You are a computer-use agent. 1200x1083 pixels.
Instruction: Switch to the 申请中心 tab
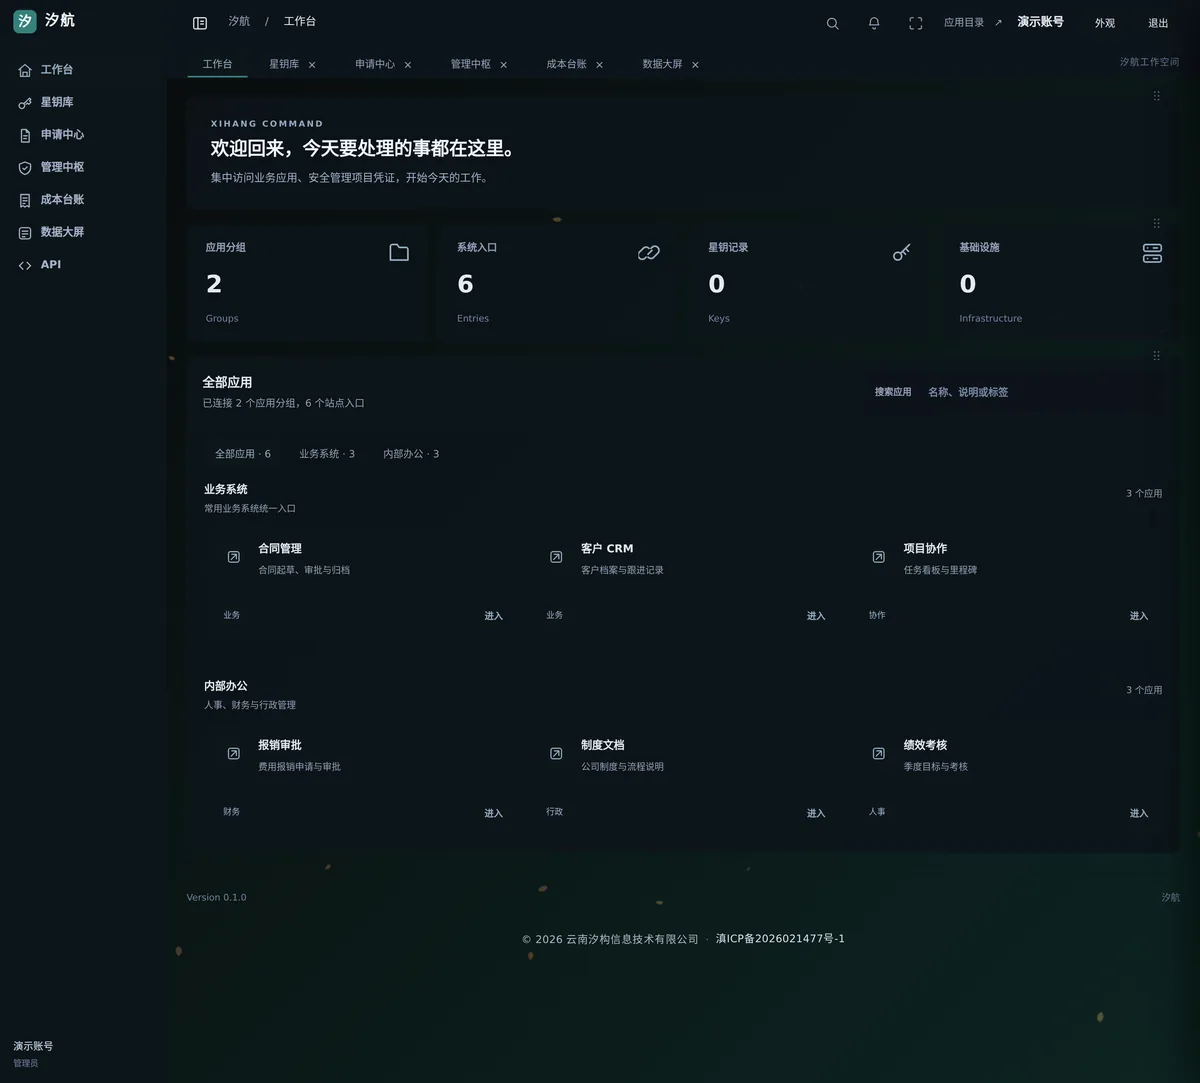coord(375,64)
